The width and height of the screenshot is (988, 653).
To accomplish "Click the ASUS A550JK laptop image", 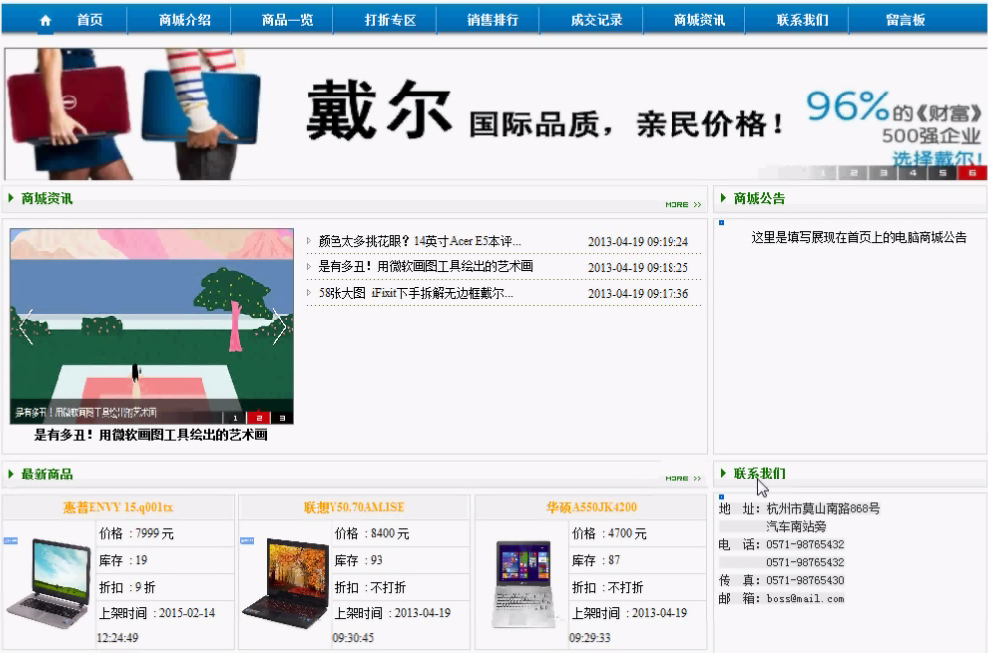I will pos(524,584).
